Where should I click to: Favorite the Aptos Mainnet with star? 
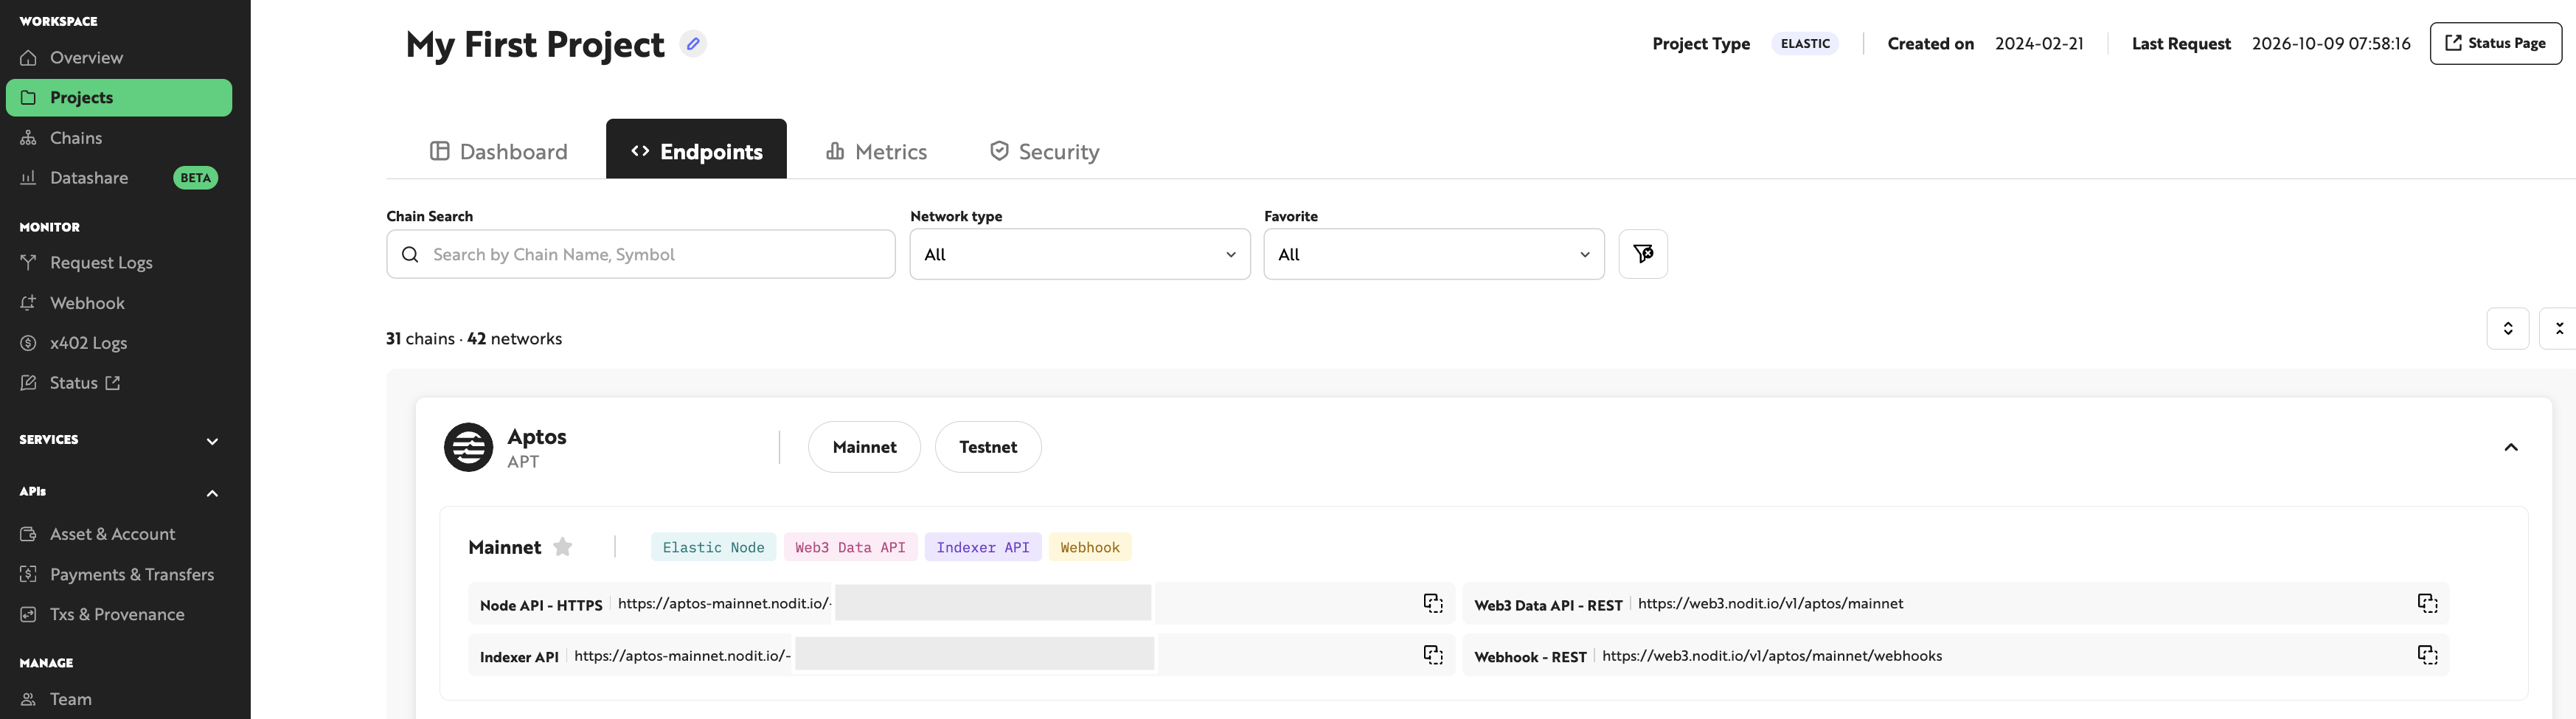563,547
